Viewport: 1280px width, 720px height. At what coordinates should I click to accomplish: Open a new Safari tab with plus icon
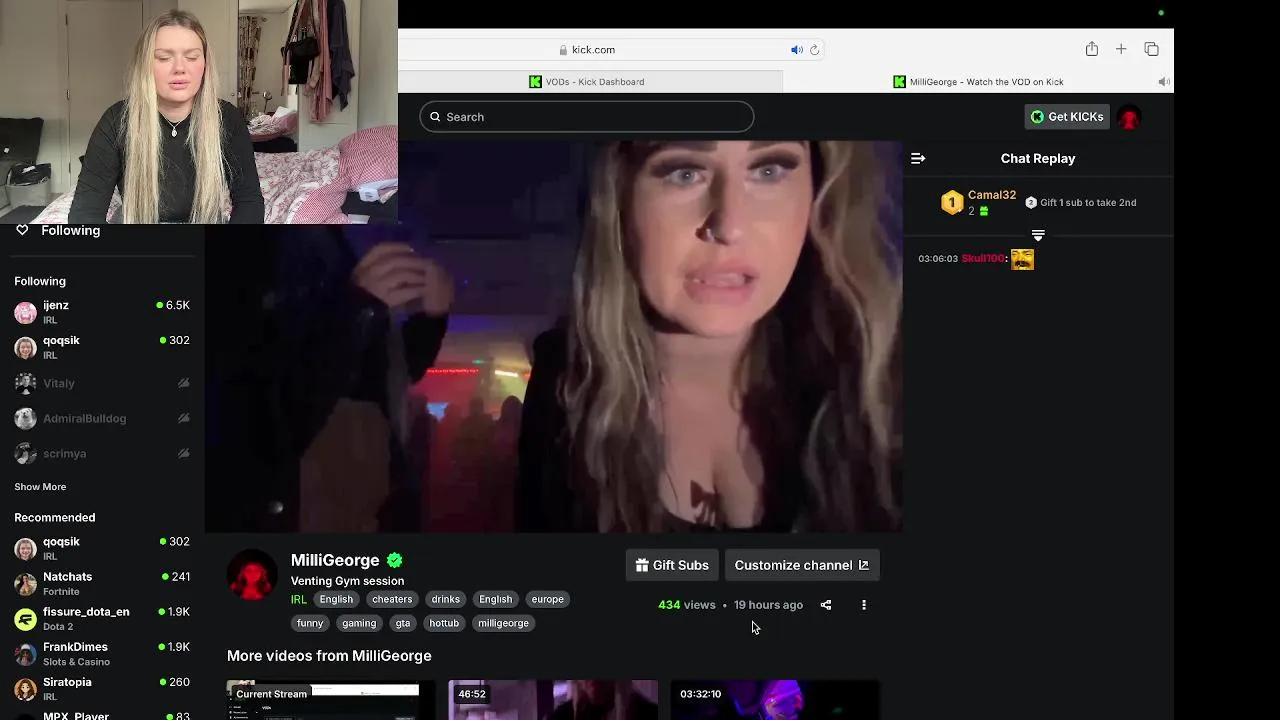pos(1121,49)
